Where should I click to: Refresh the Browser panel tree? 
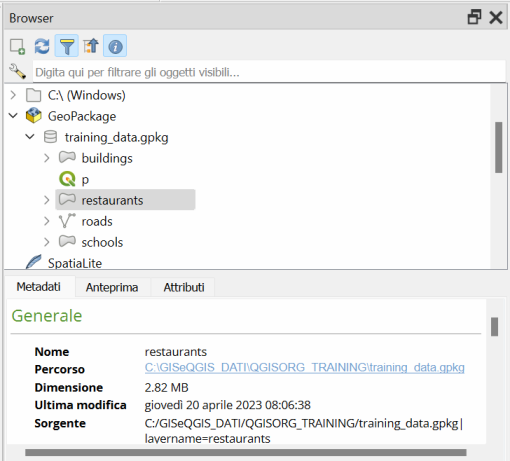(42, 46)
